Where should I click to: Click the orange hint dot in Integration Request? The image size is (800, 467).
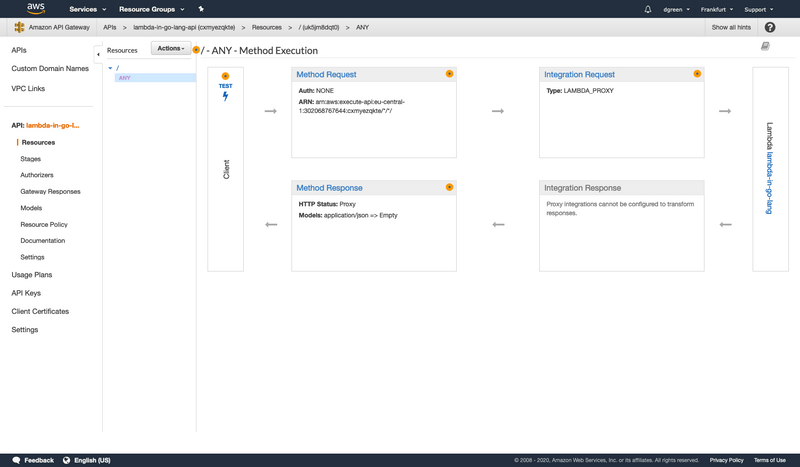697,74
